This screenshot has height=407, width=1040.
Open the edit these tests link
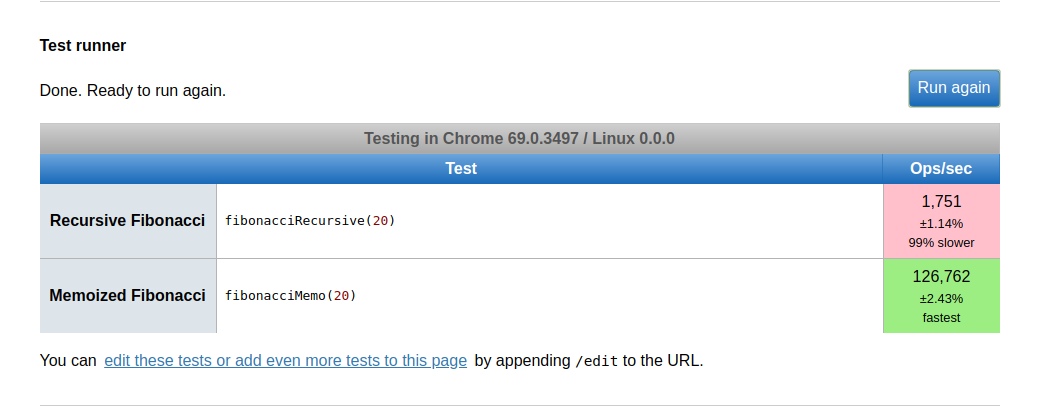[x=285, y=361]
